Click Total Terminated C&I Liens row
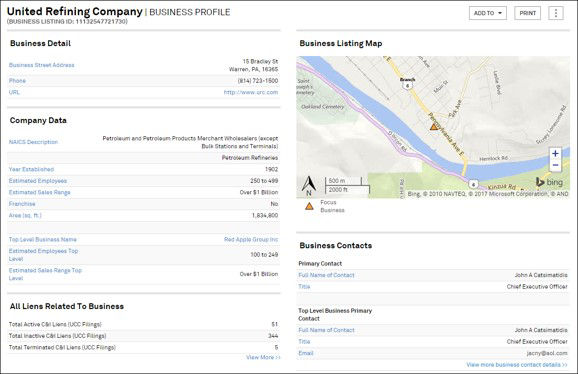 point(143,347)
